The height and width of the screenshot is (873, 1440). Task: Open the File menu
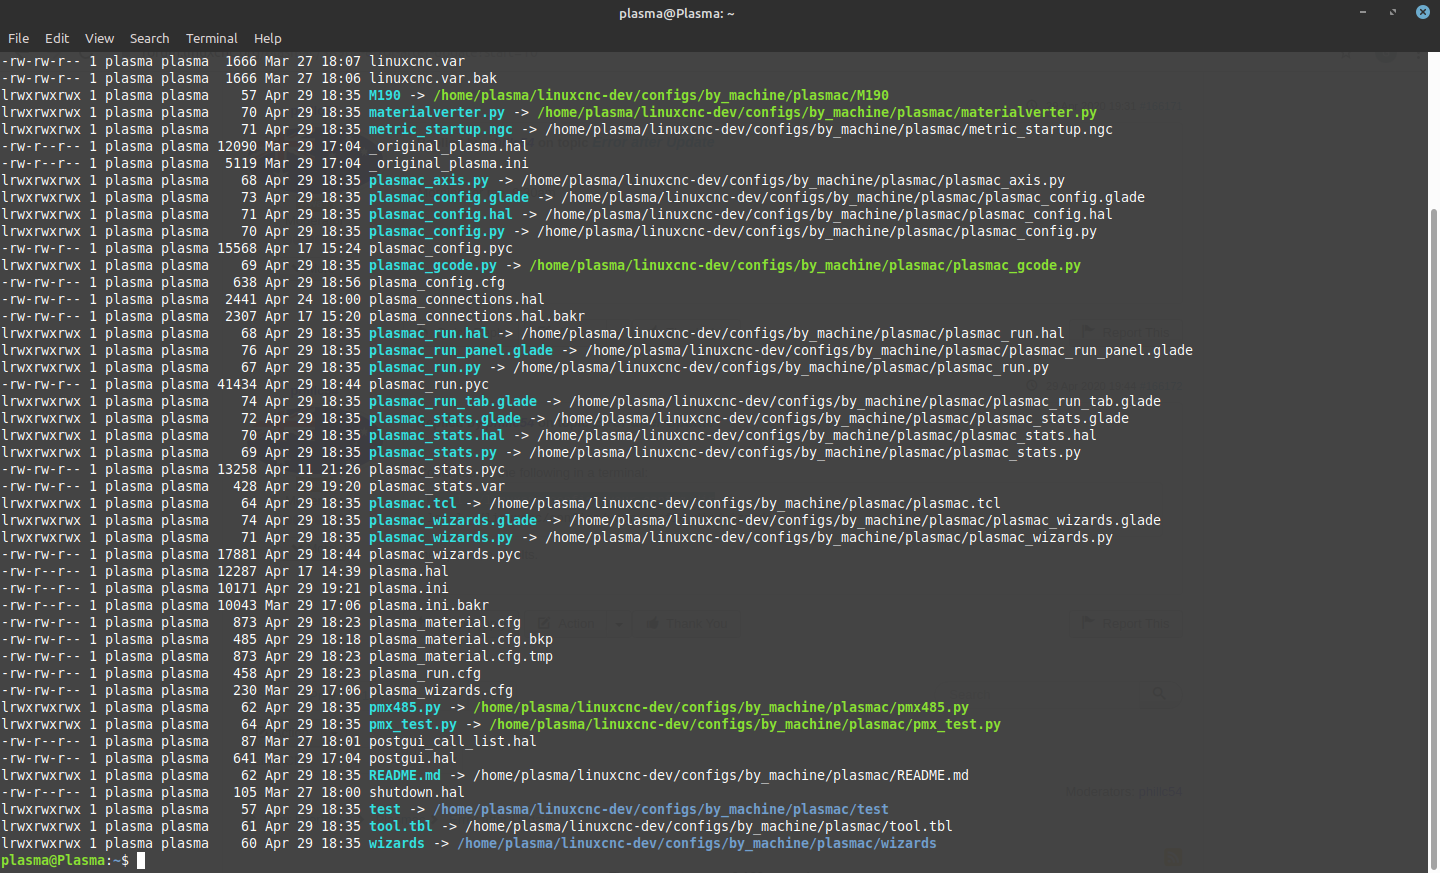pos(18,38)
